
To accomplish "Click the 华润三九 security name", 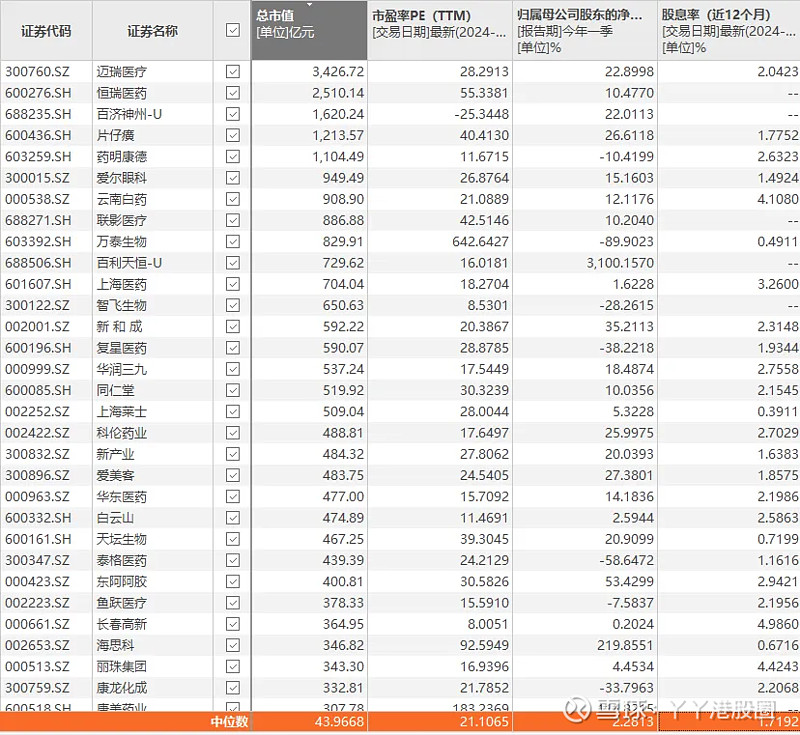I will (121, 369).
